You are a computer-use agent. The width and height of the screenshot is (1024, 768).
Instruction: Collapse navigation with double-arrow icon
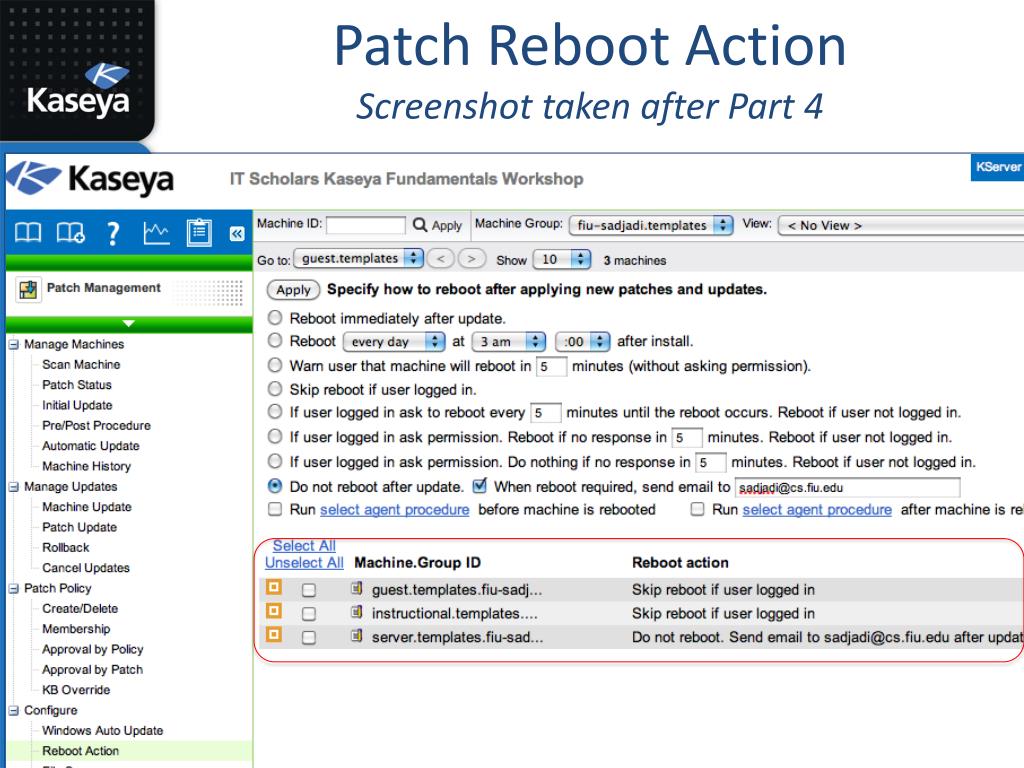tap(237, 233)
